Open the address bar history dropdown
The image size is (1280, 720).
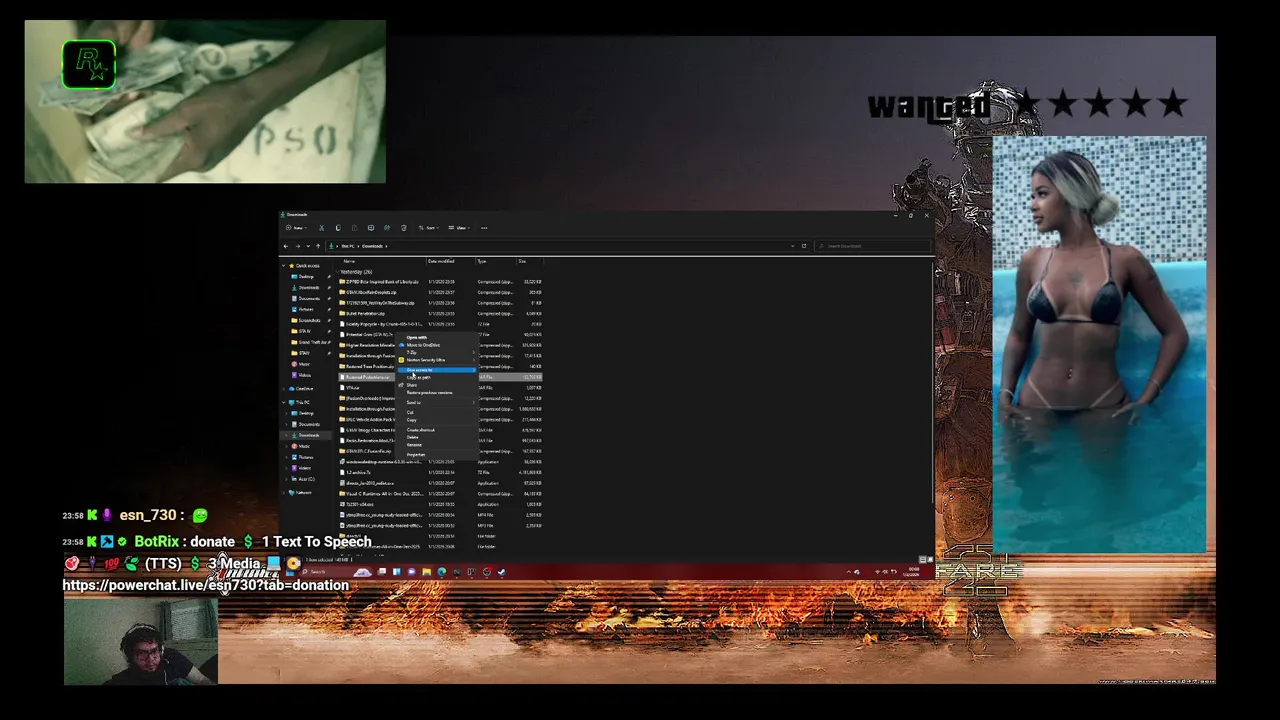[792, 246]
